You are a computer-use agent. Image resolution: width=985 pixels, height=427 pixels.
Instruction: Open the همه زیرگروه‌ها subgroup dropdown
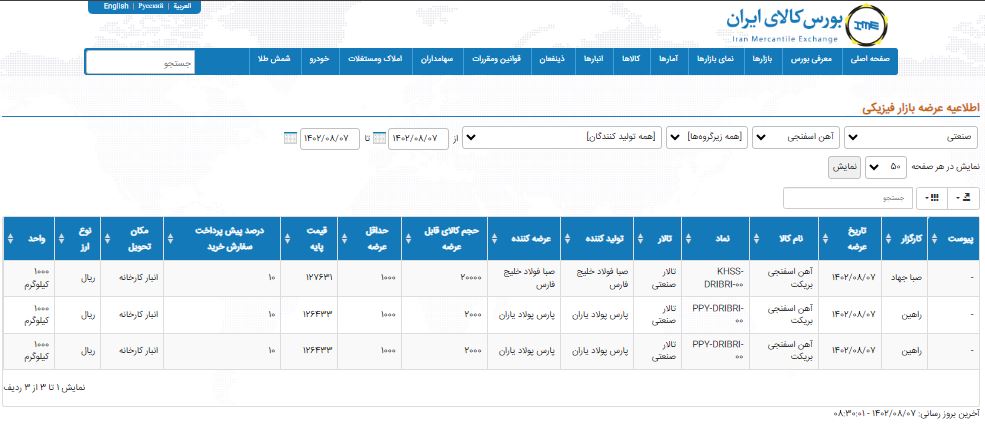click(707, 138)
